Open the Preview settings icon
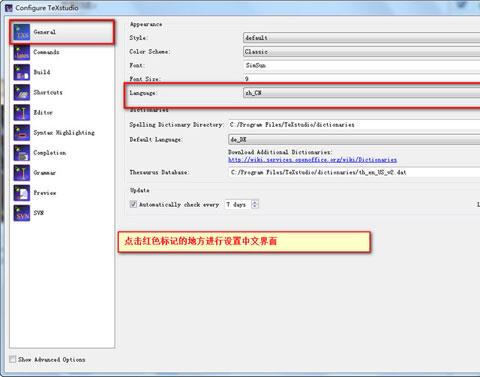Viewport: 480px width, 377px height. [x=22, y=193]
